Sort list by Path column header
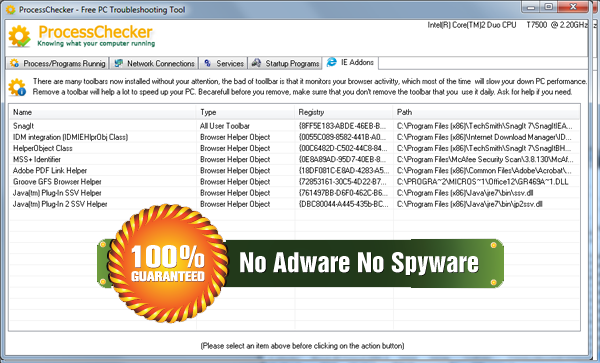600x363 pixels. pos(486,112)
